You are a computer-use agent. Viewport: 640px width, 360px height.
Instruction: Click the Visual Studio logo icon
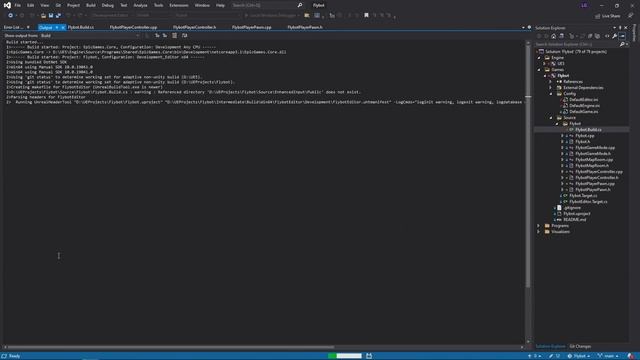(7, 5)
